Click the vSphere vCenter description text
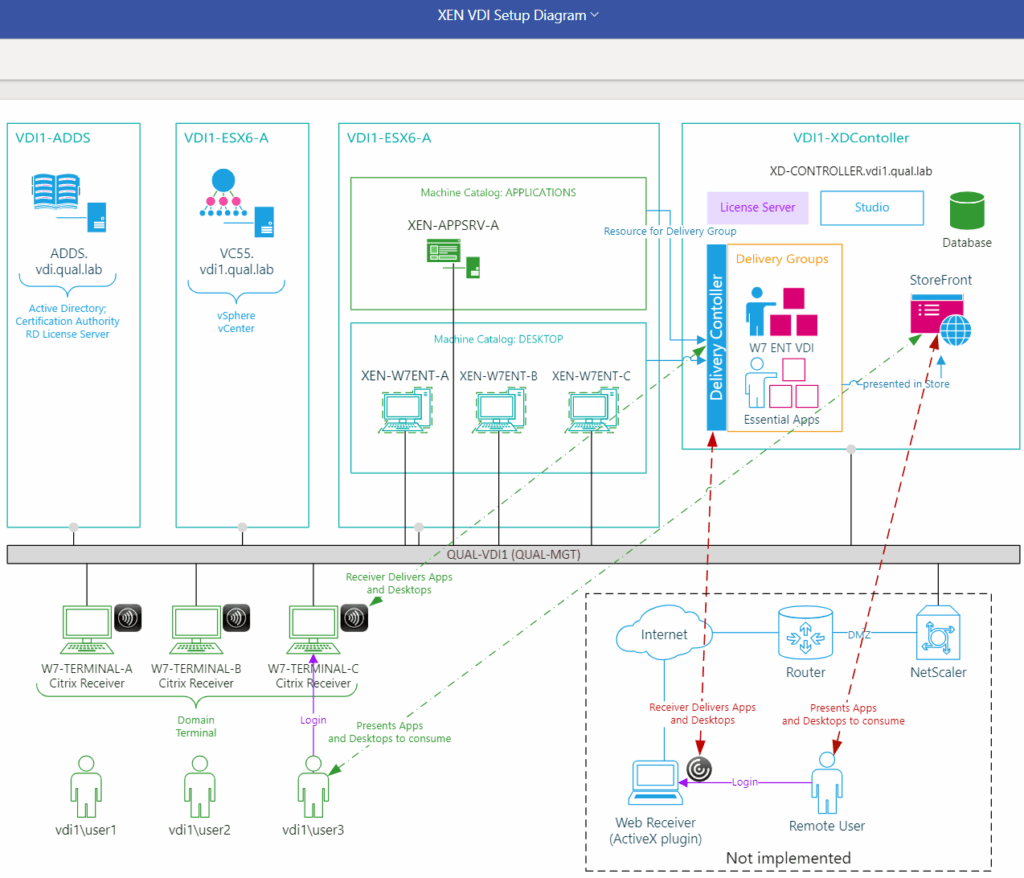This screenshot has height=878, width=1024. 236,322
